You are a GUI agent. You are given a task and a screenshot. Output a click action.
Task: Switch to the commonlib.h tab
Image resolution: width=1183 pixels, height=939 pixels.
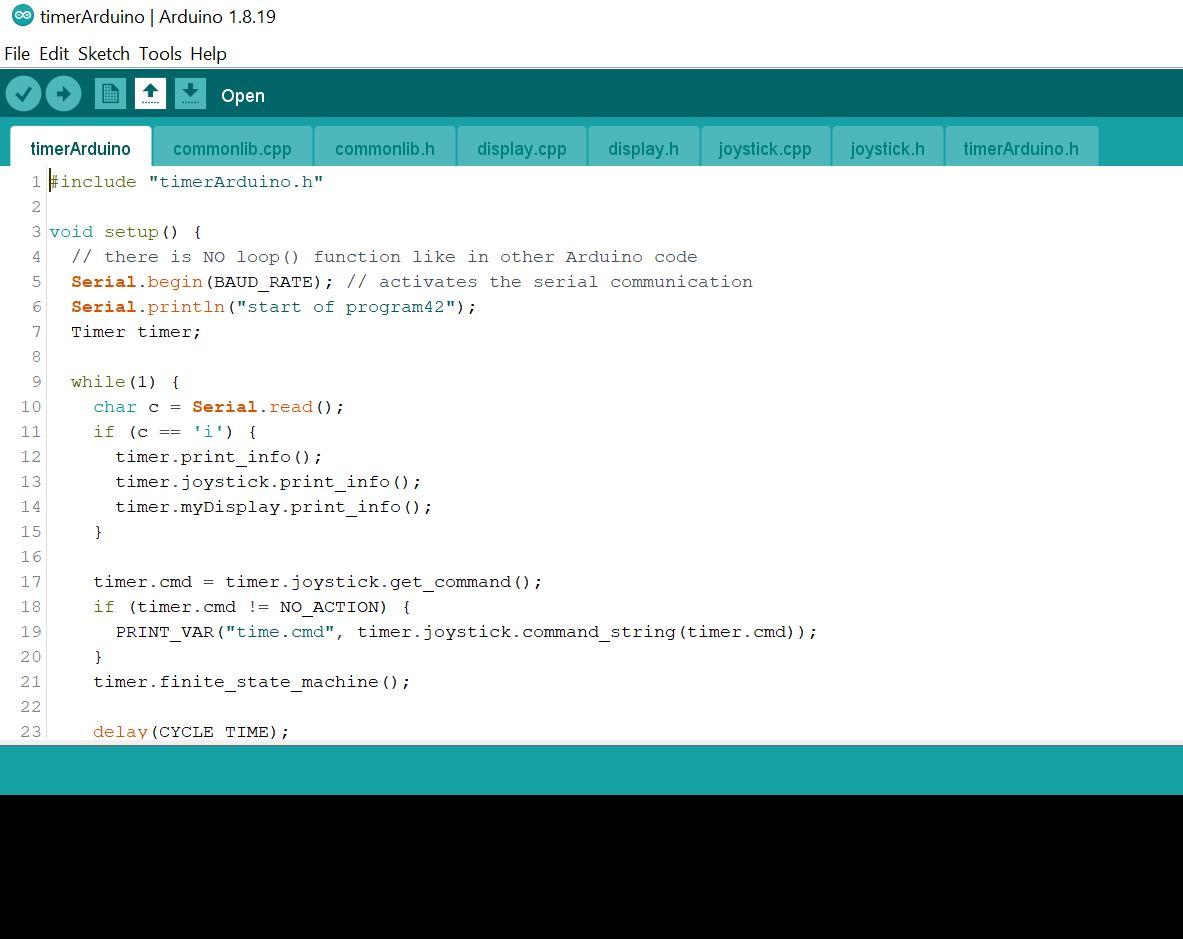pos(384,148)
